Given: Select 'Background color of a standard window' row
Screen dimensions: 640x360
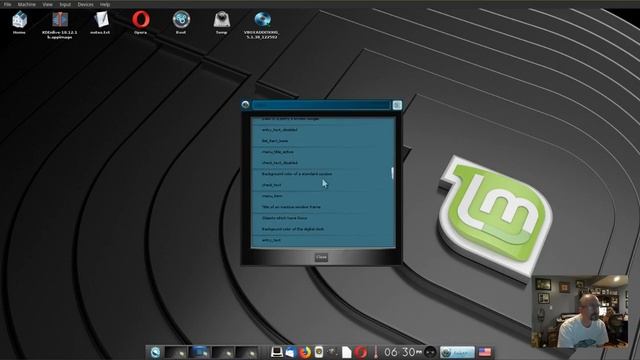Looking at the screenshot, I should point(322,174).
